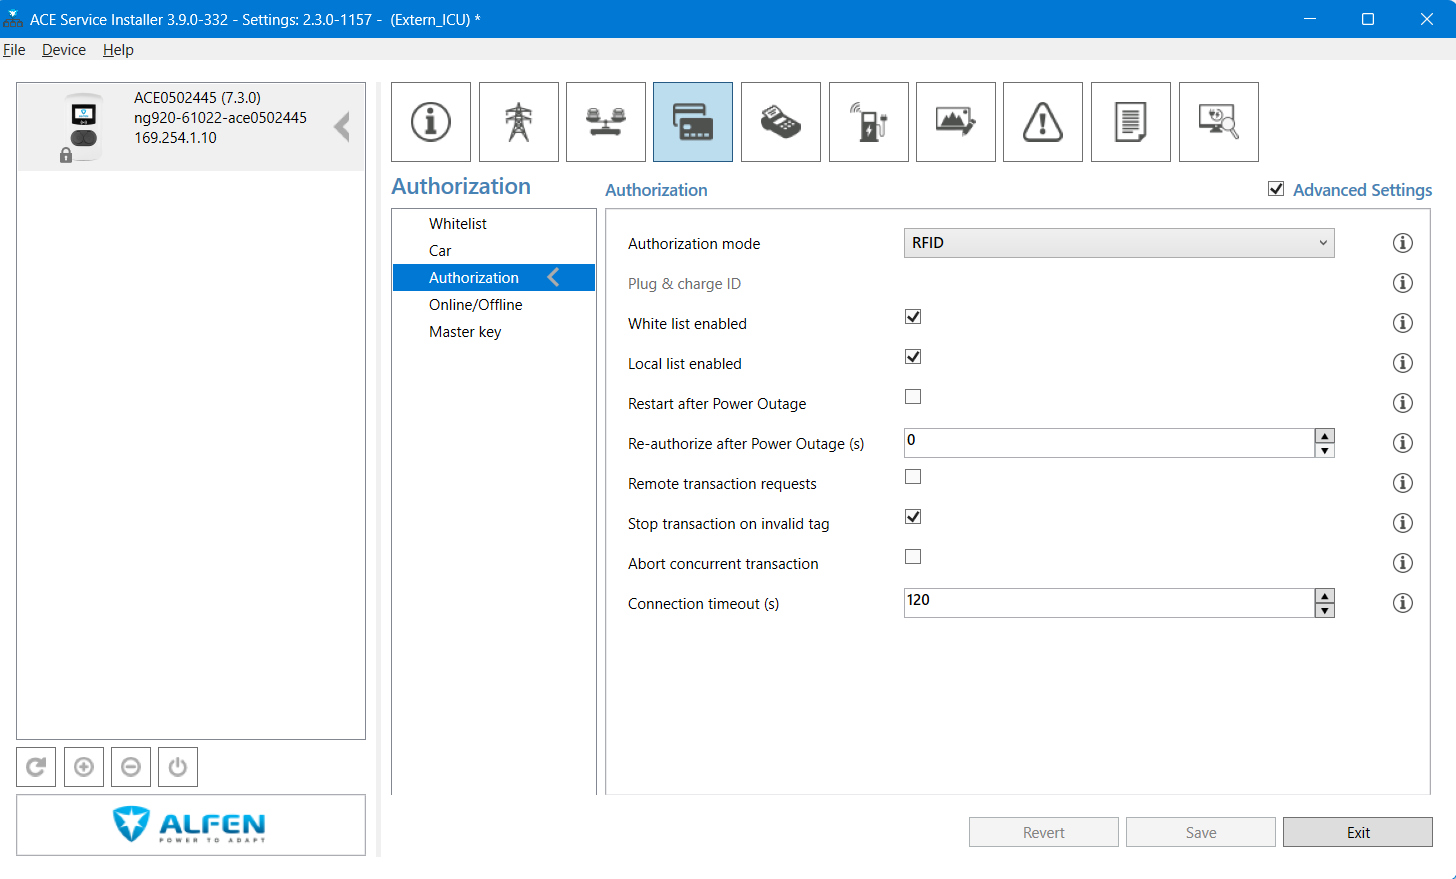
Task: Open the payment terminal tab icon
Action: (x=781, y=122)
